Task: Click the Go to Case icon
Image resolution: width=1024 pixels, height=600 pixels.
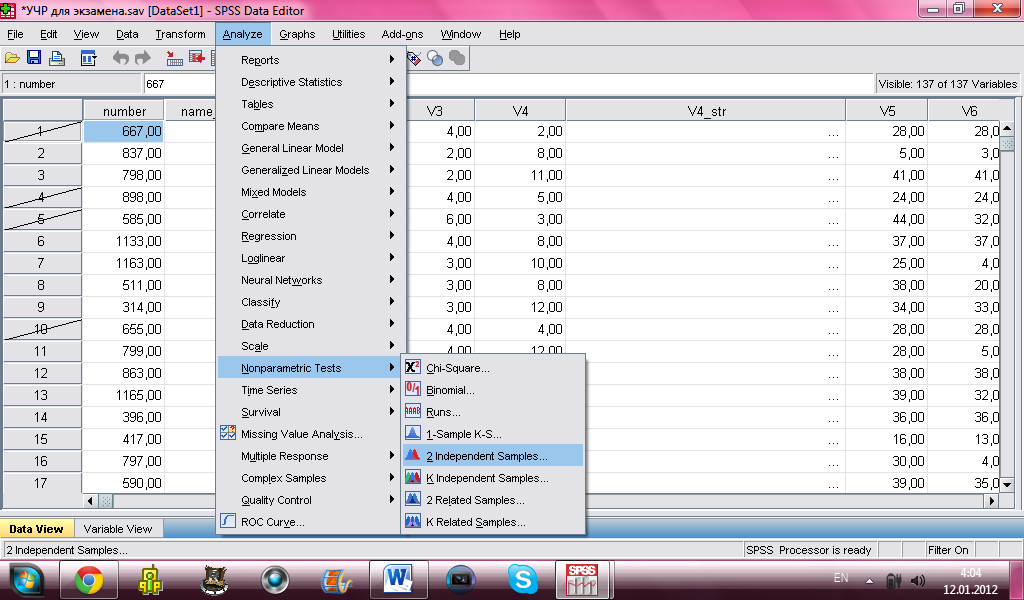Action: click(174, 58)
